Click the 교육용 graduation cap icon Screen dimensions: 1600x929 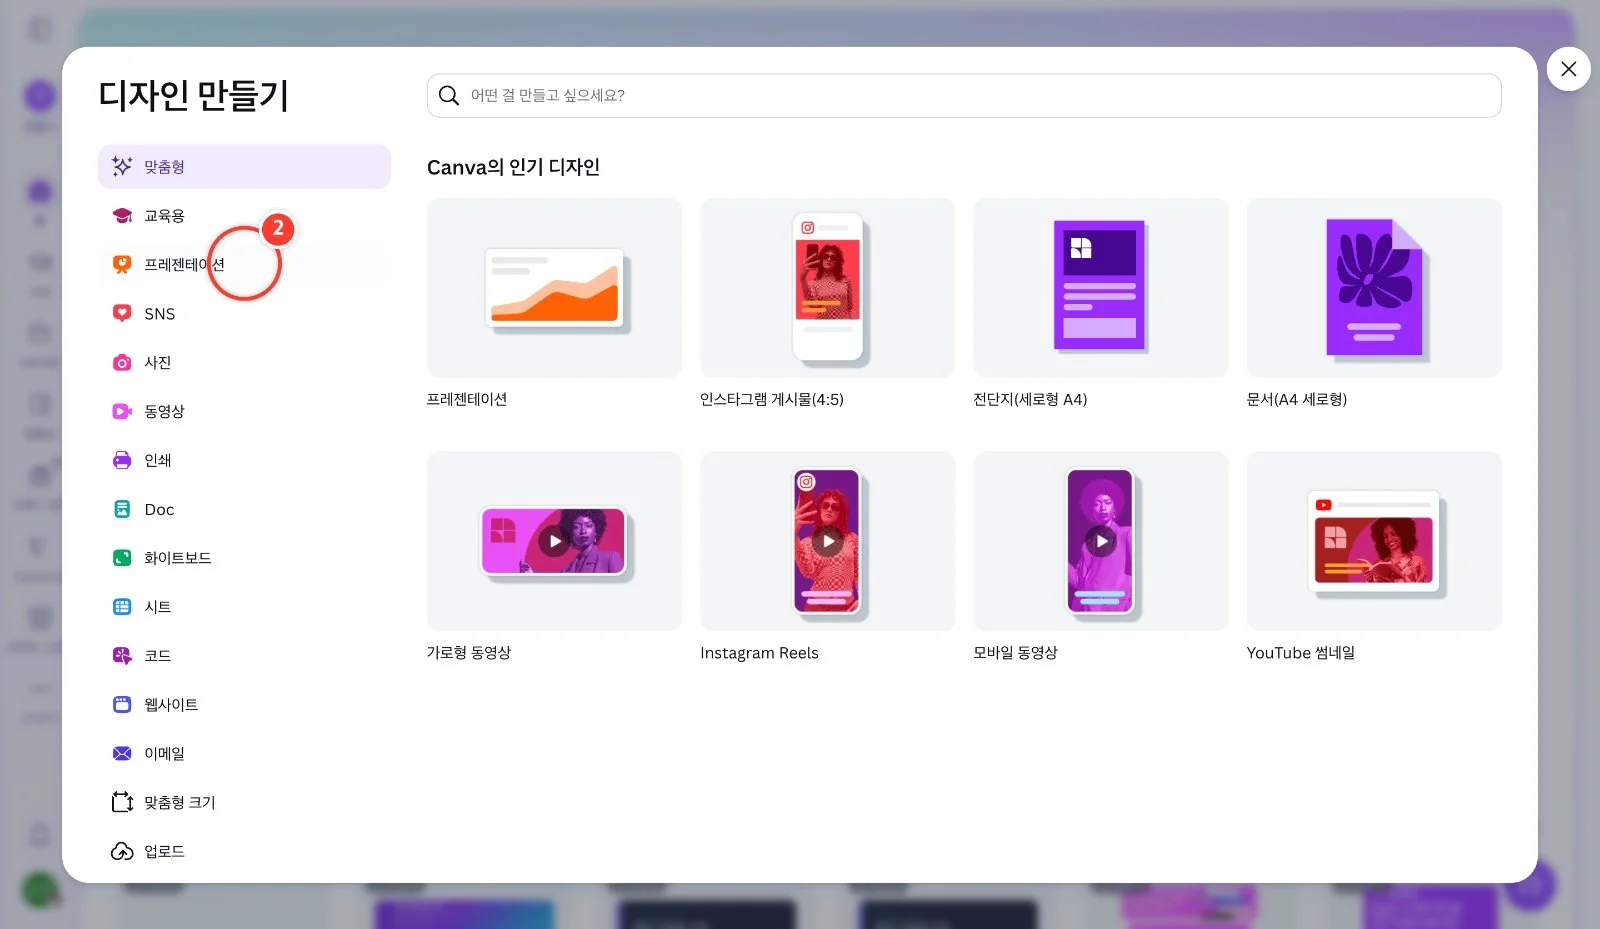click(x=122, y=216)
